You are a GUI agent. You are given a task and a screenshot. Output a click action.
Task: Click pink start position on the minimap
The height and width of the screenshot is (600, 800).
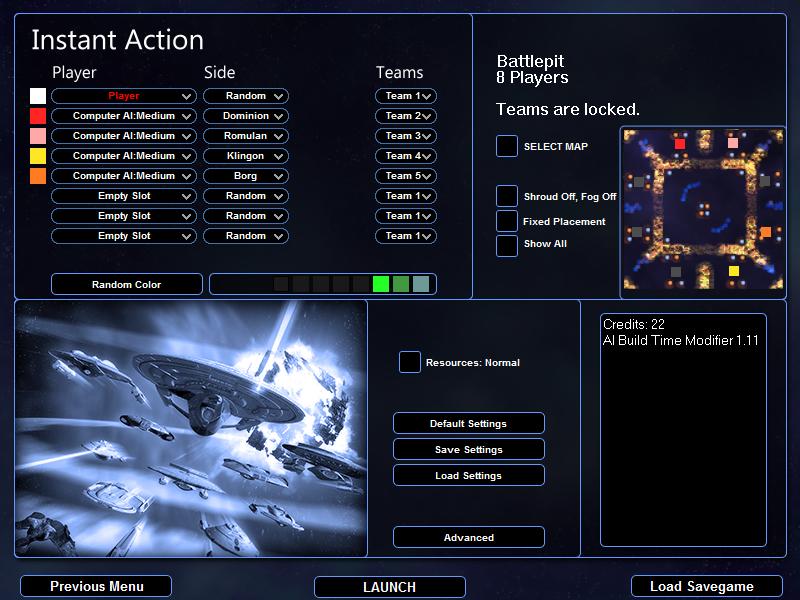pyautogui.click(x=733, y=143)
